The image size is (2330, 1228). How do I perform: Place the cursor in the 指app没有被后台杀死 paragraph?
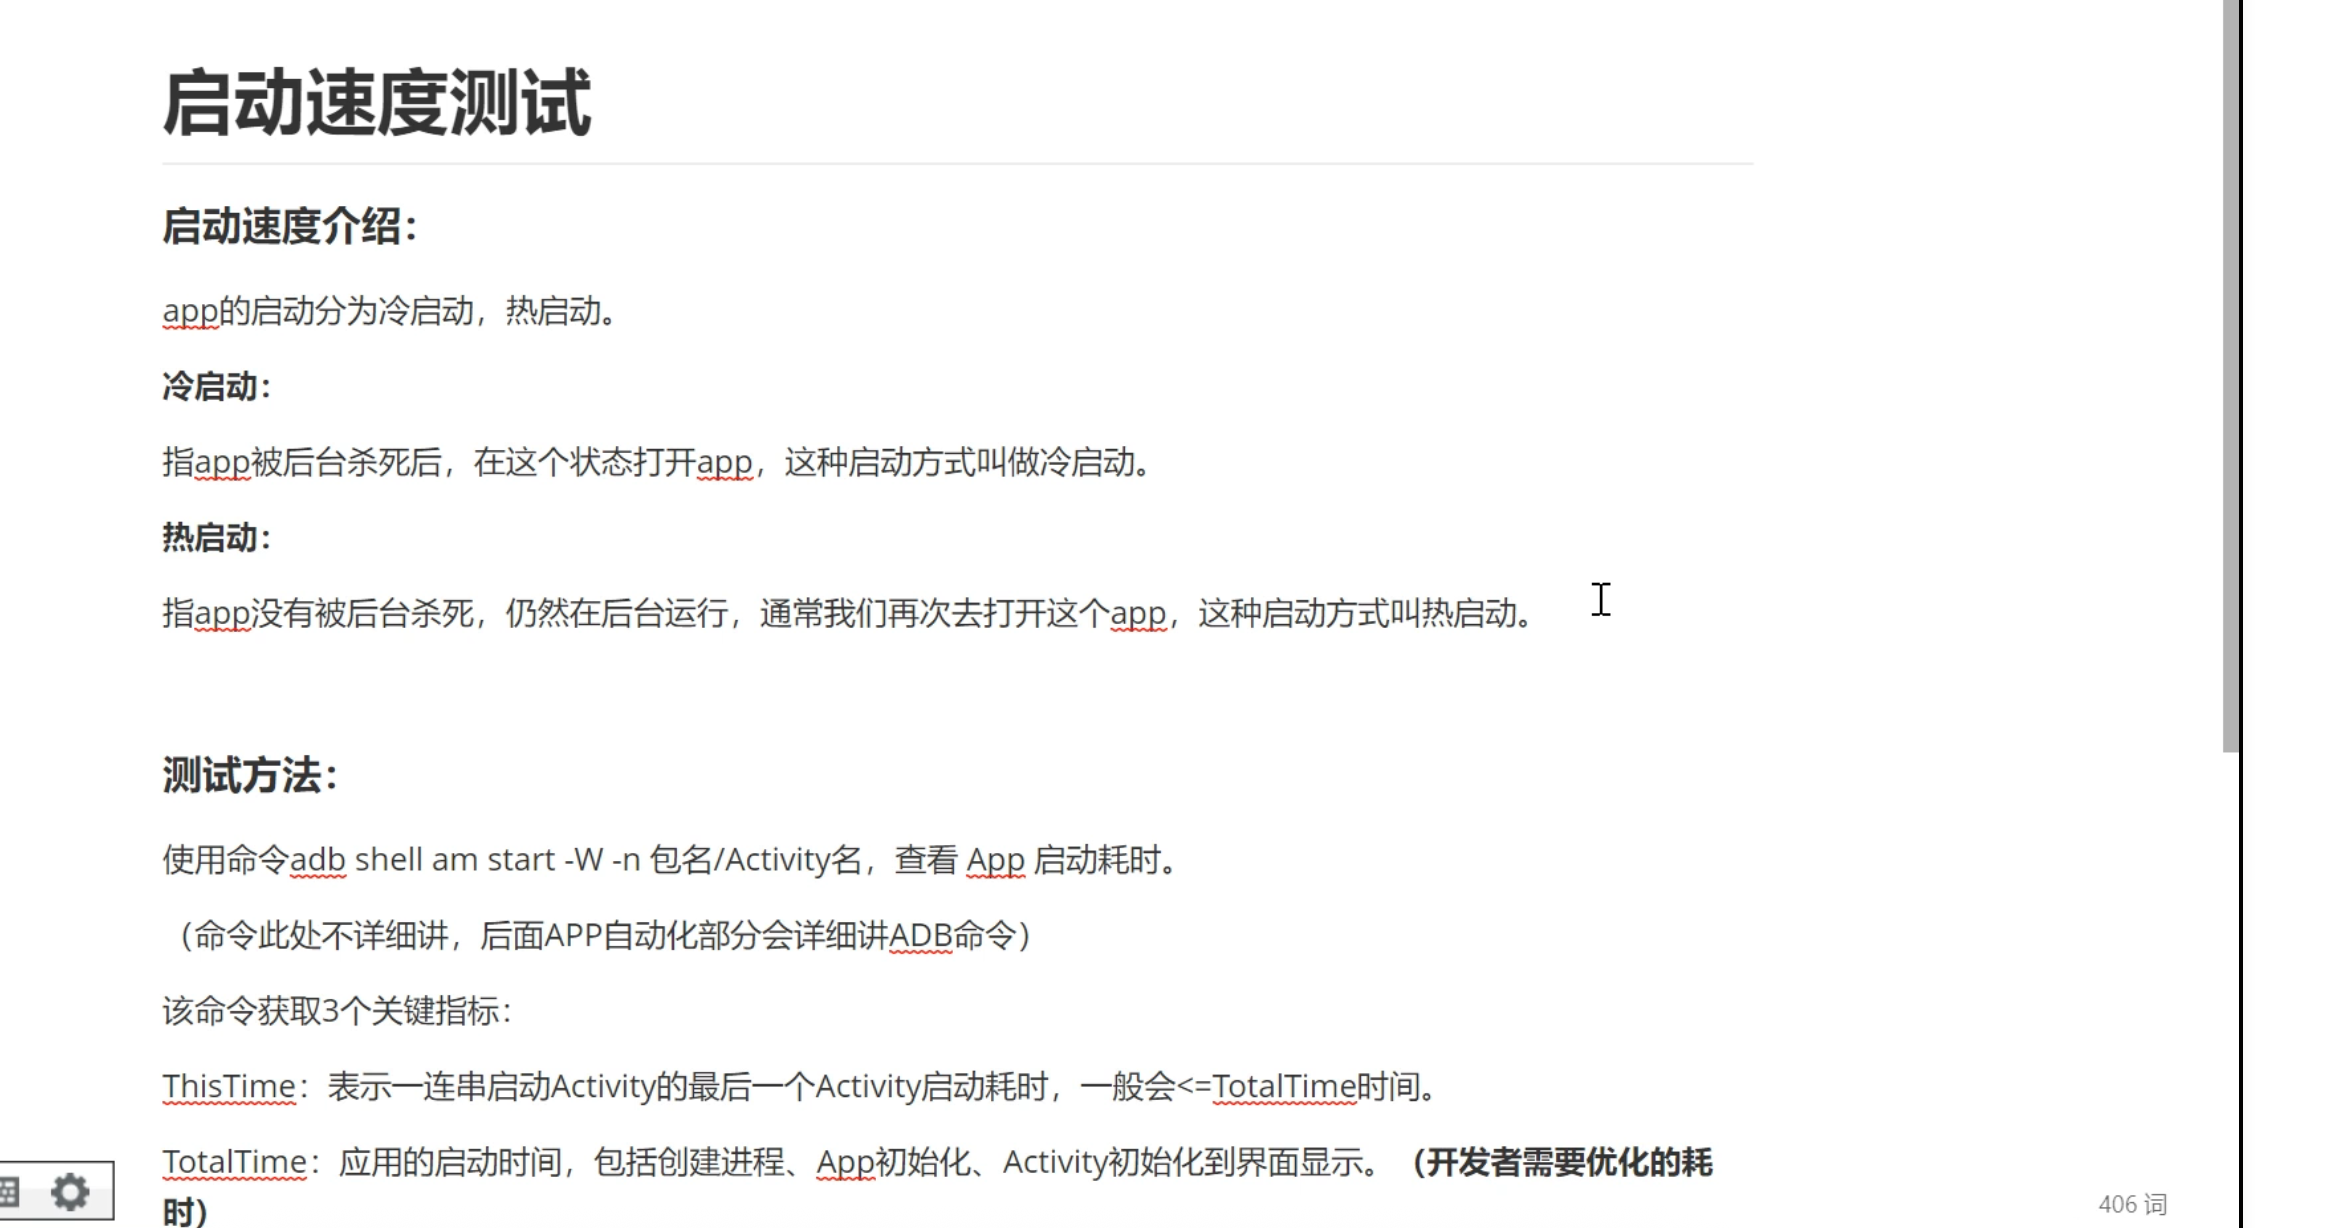point(845,613)
